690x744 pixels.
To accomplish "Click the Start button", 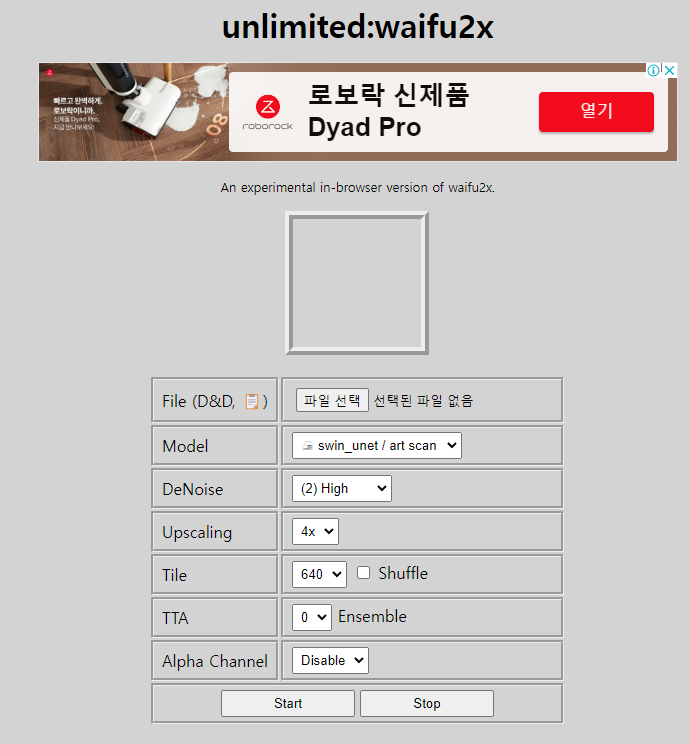I will [x=288, y=703].
